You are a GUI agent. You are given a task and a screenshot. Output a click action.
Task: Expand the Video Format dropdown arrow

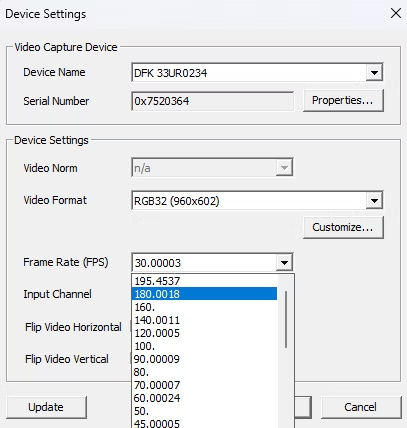[x=374, y=201]
